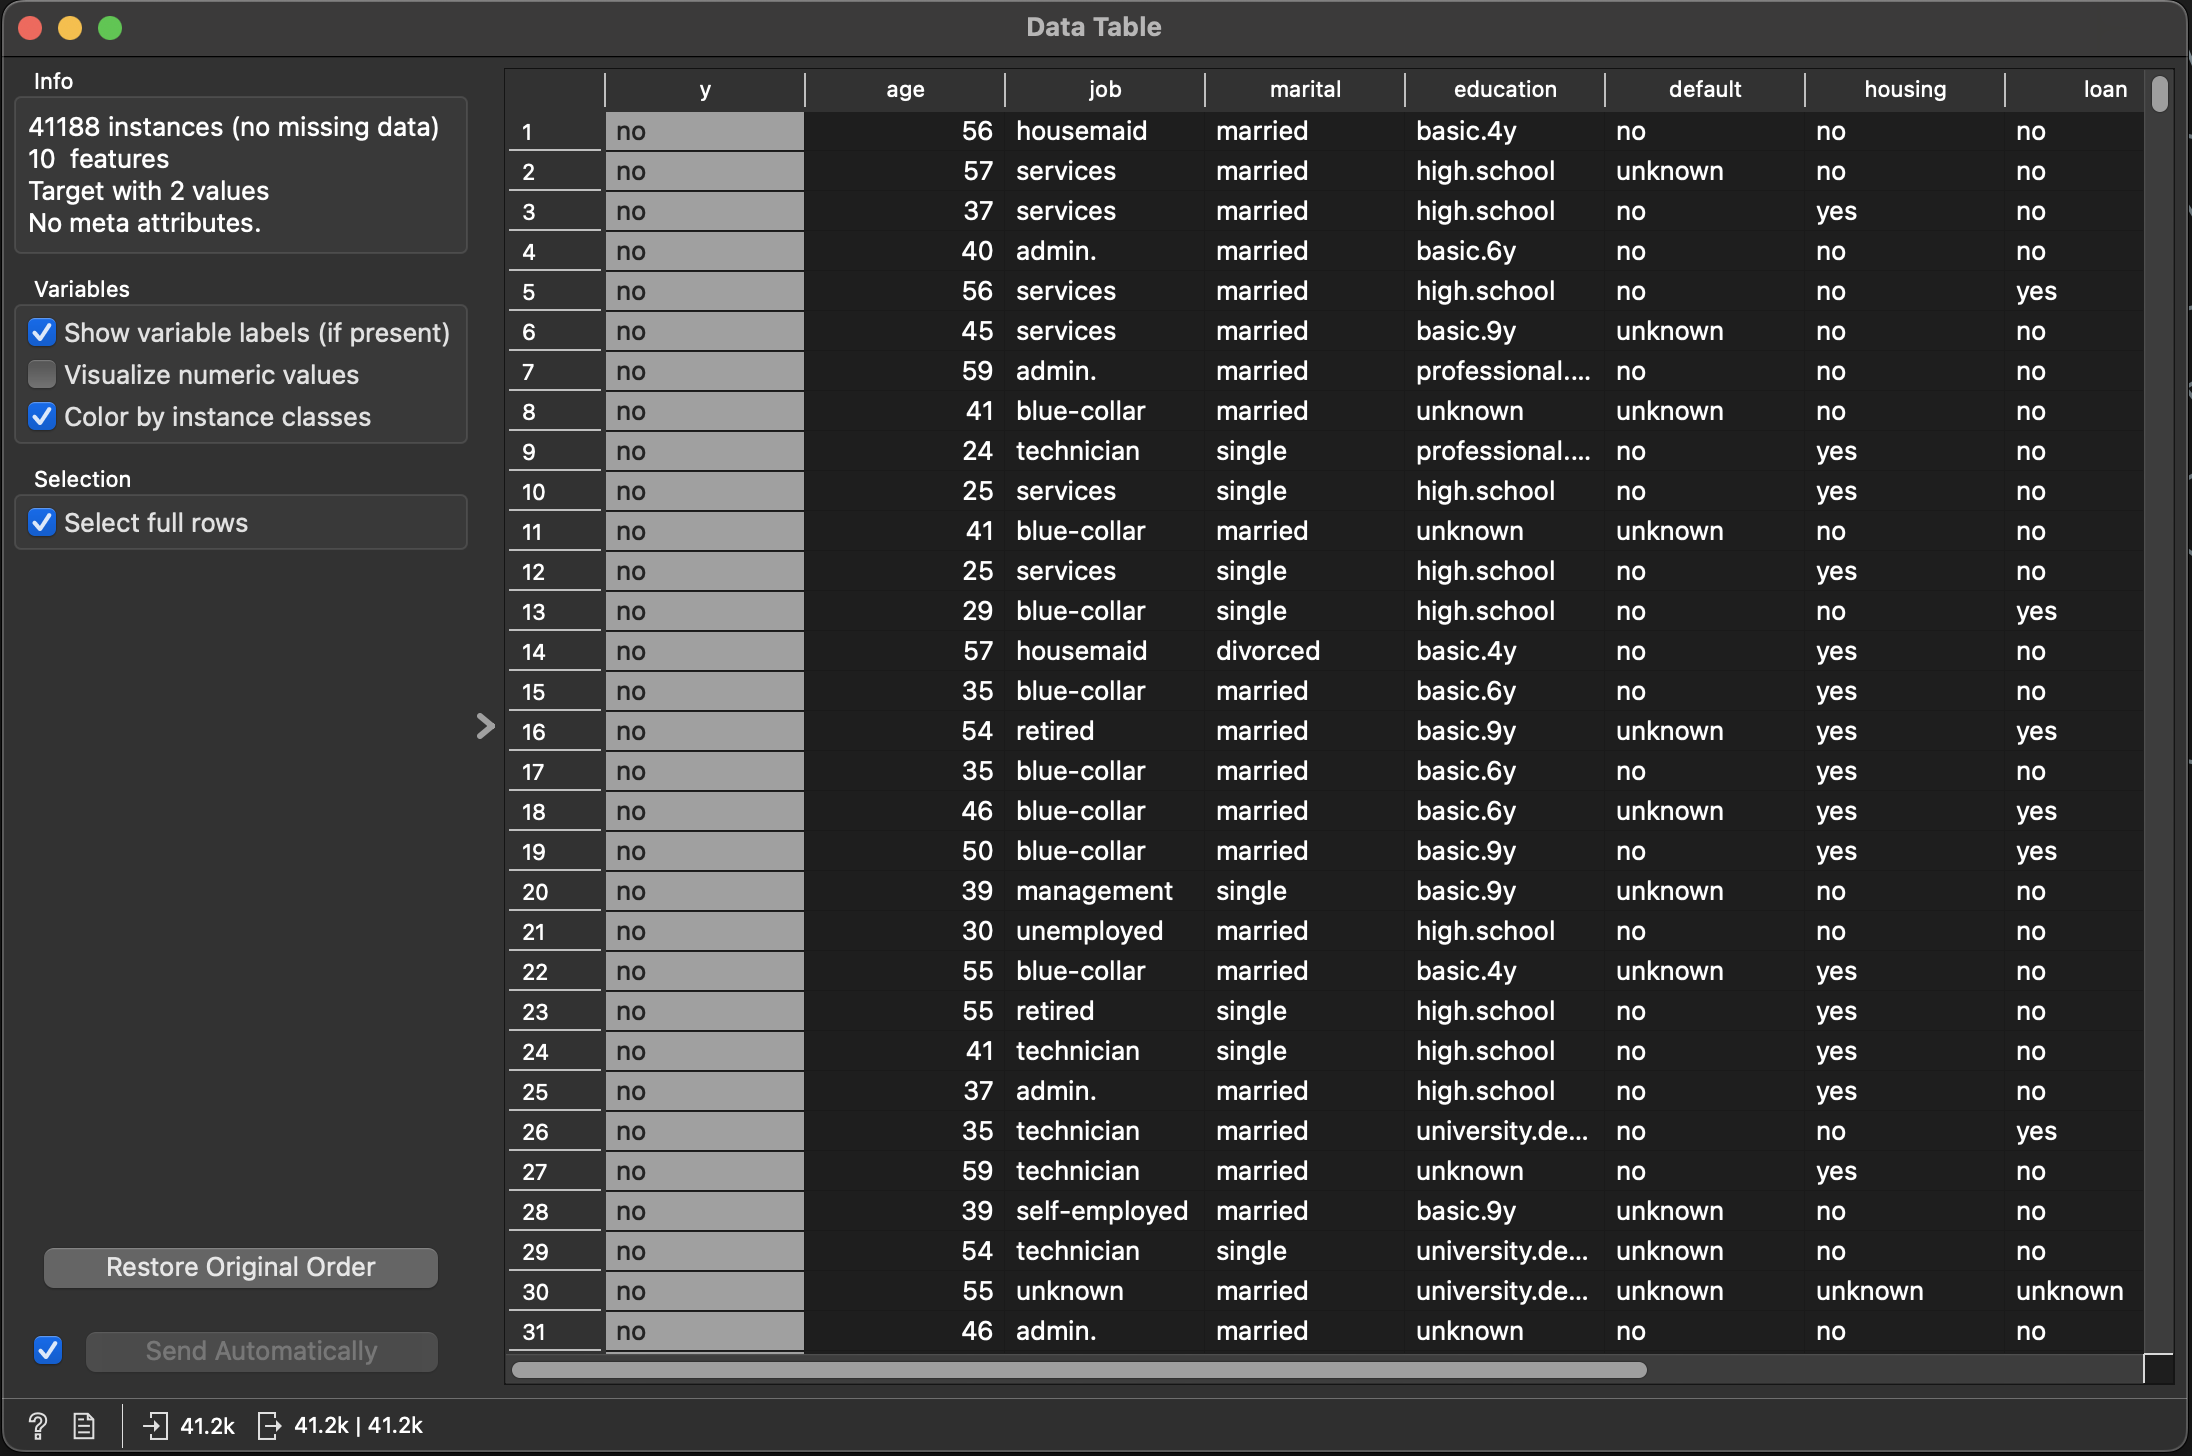The height and width of the screenshot is (1456, 2192).
Task: Click the horizontal scrollbar at bottom
Action: 1078,1369
